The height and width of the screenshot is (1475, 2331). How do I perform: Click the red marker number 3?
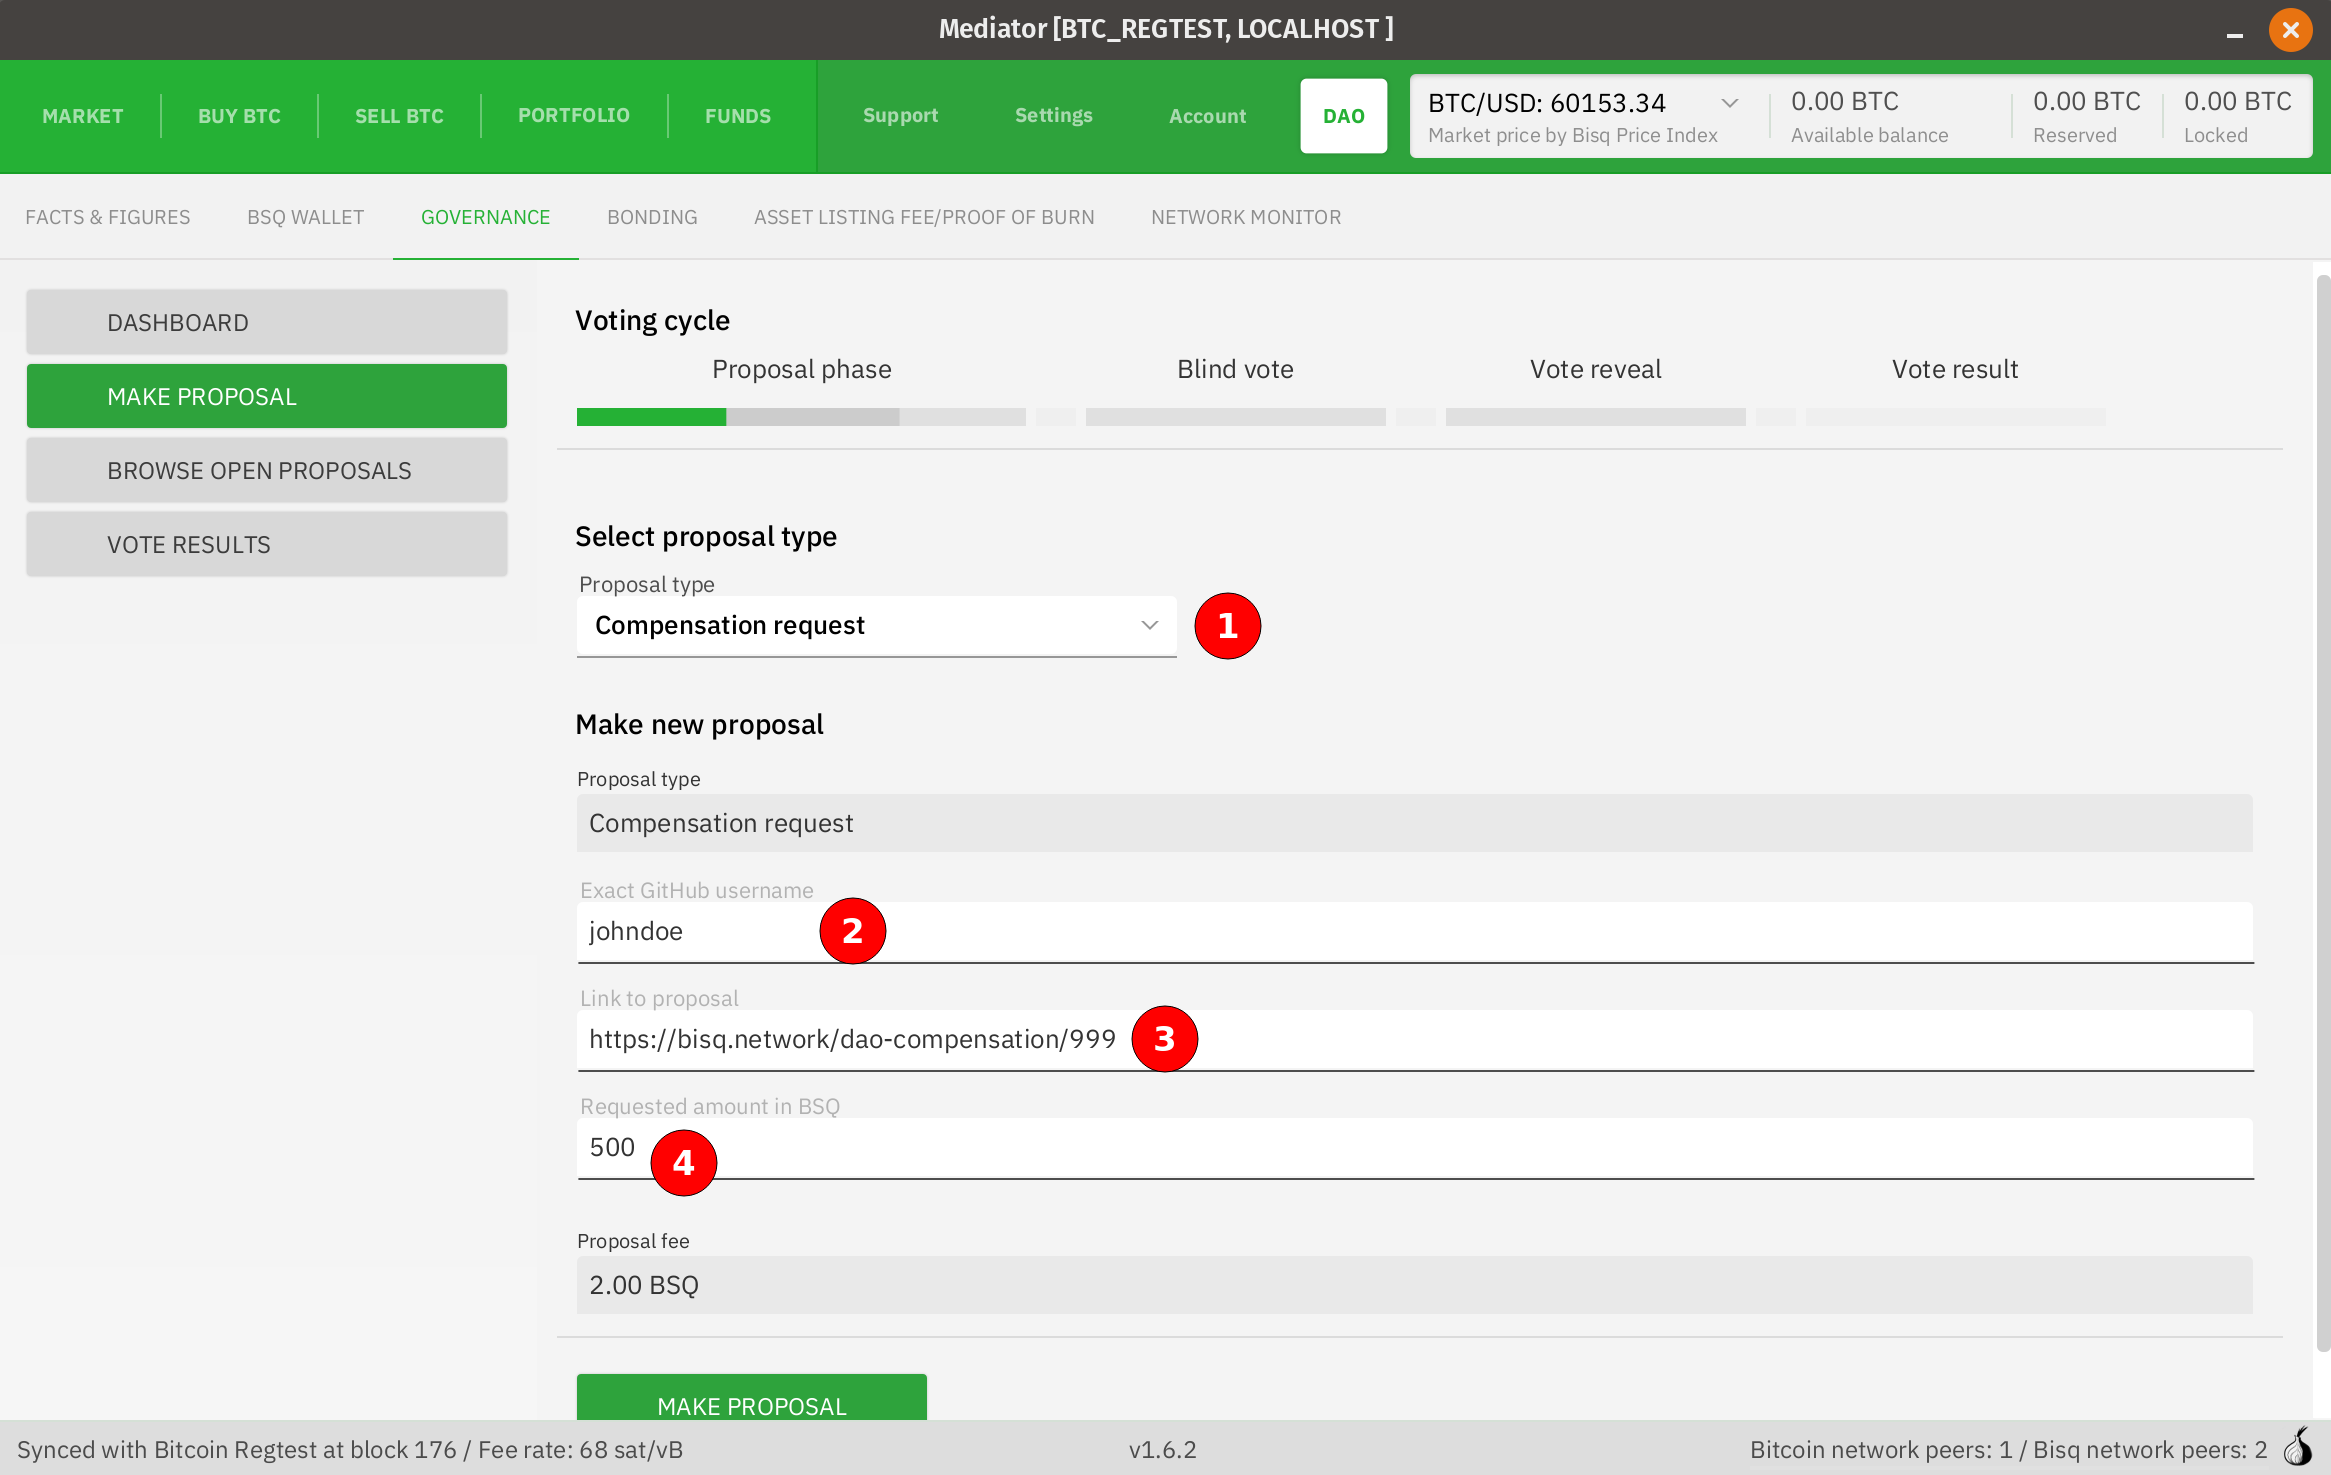click(x=1164, y=1039)
